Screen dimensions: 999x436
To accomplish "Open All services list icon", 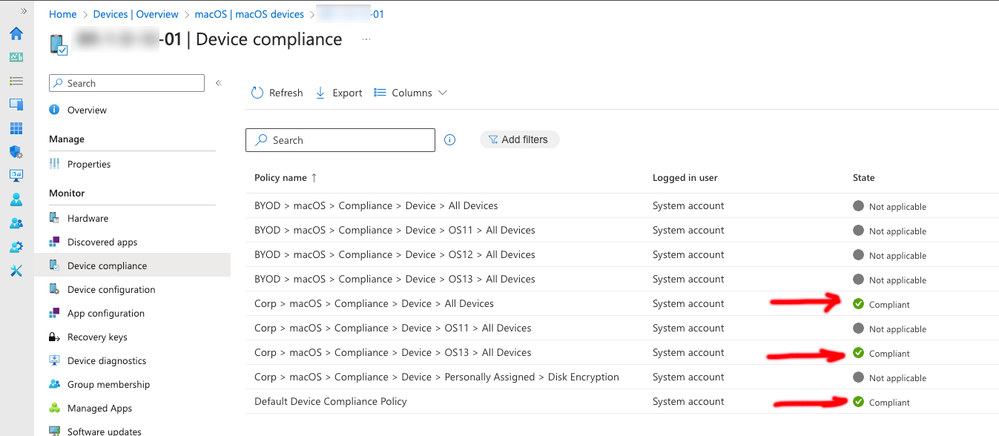I will pos(16,81).
